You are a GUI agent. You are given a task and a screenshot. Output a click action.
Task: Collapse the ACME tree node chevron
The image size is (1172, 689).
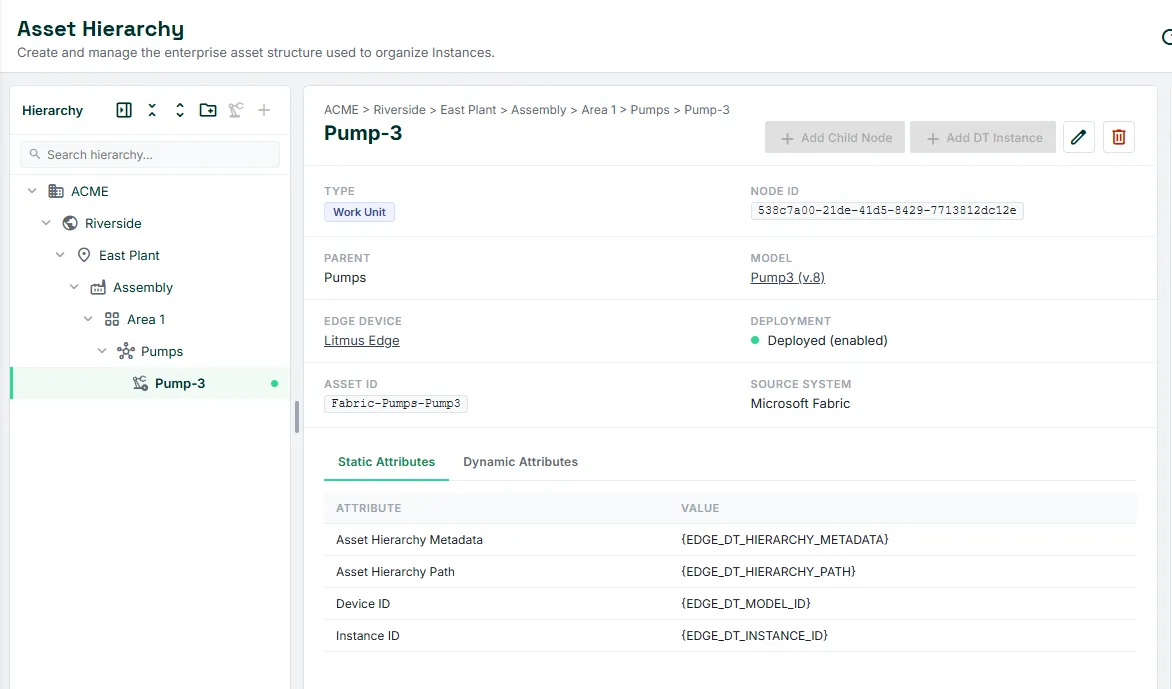[32, 191]
